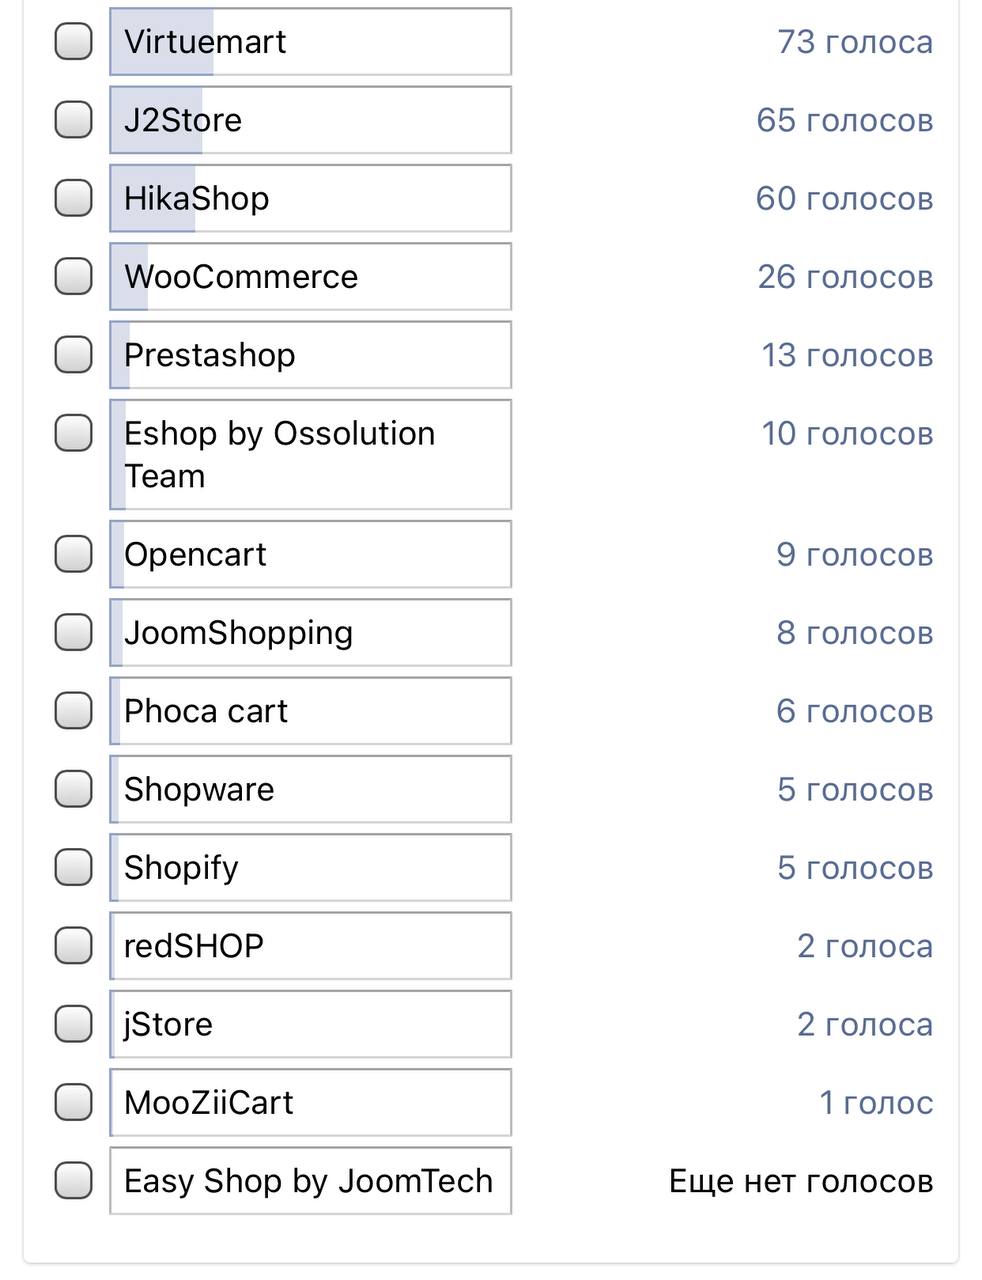Click the Virtuemart result bar
The image size is (982, 1280).
pos(310,41)
